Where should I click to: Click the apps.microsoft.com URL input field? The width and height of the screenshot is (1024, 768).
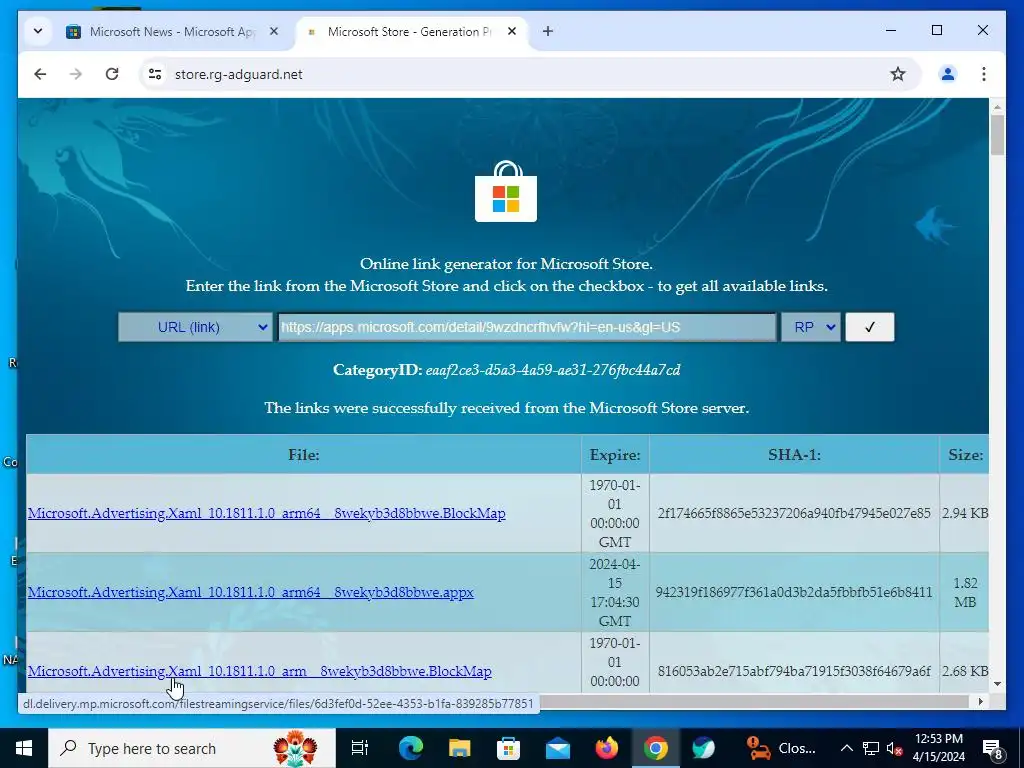527,327
